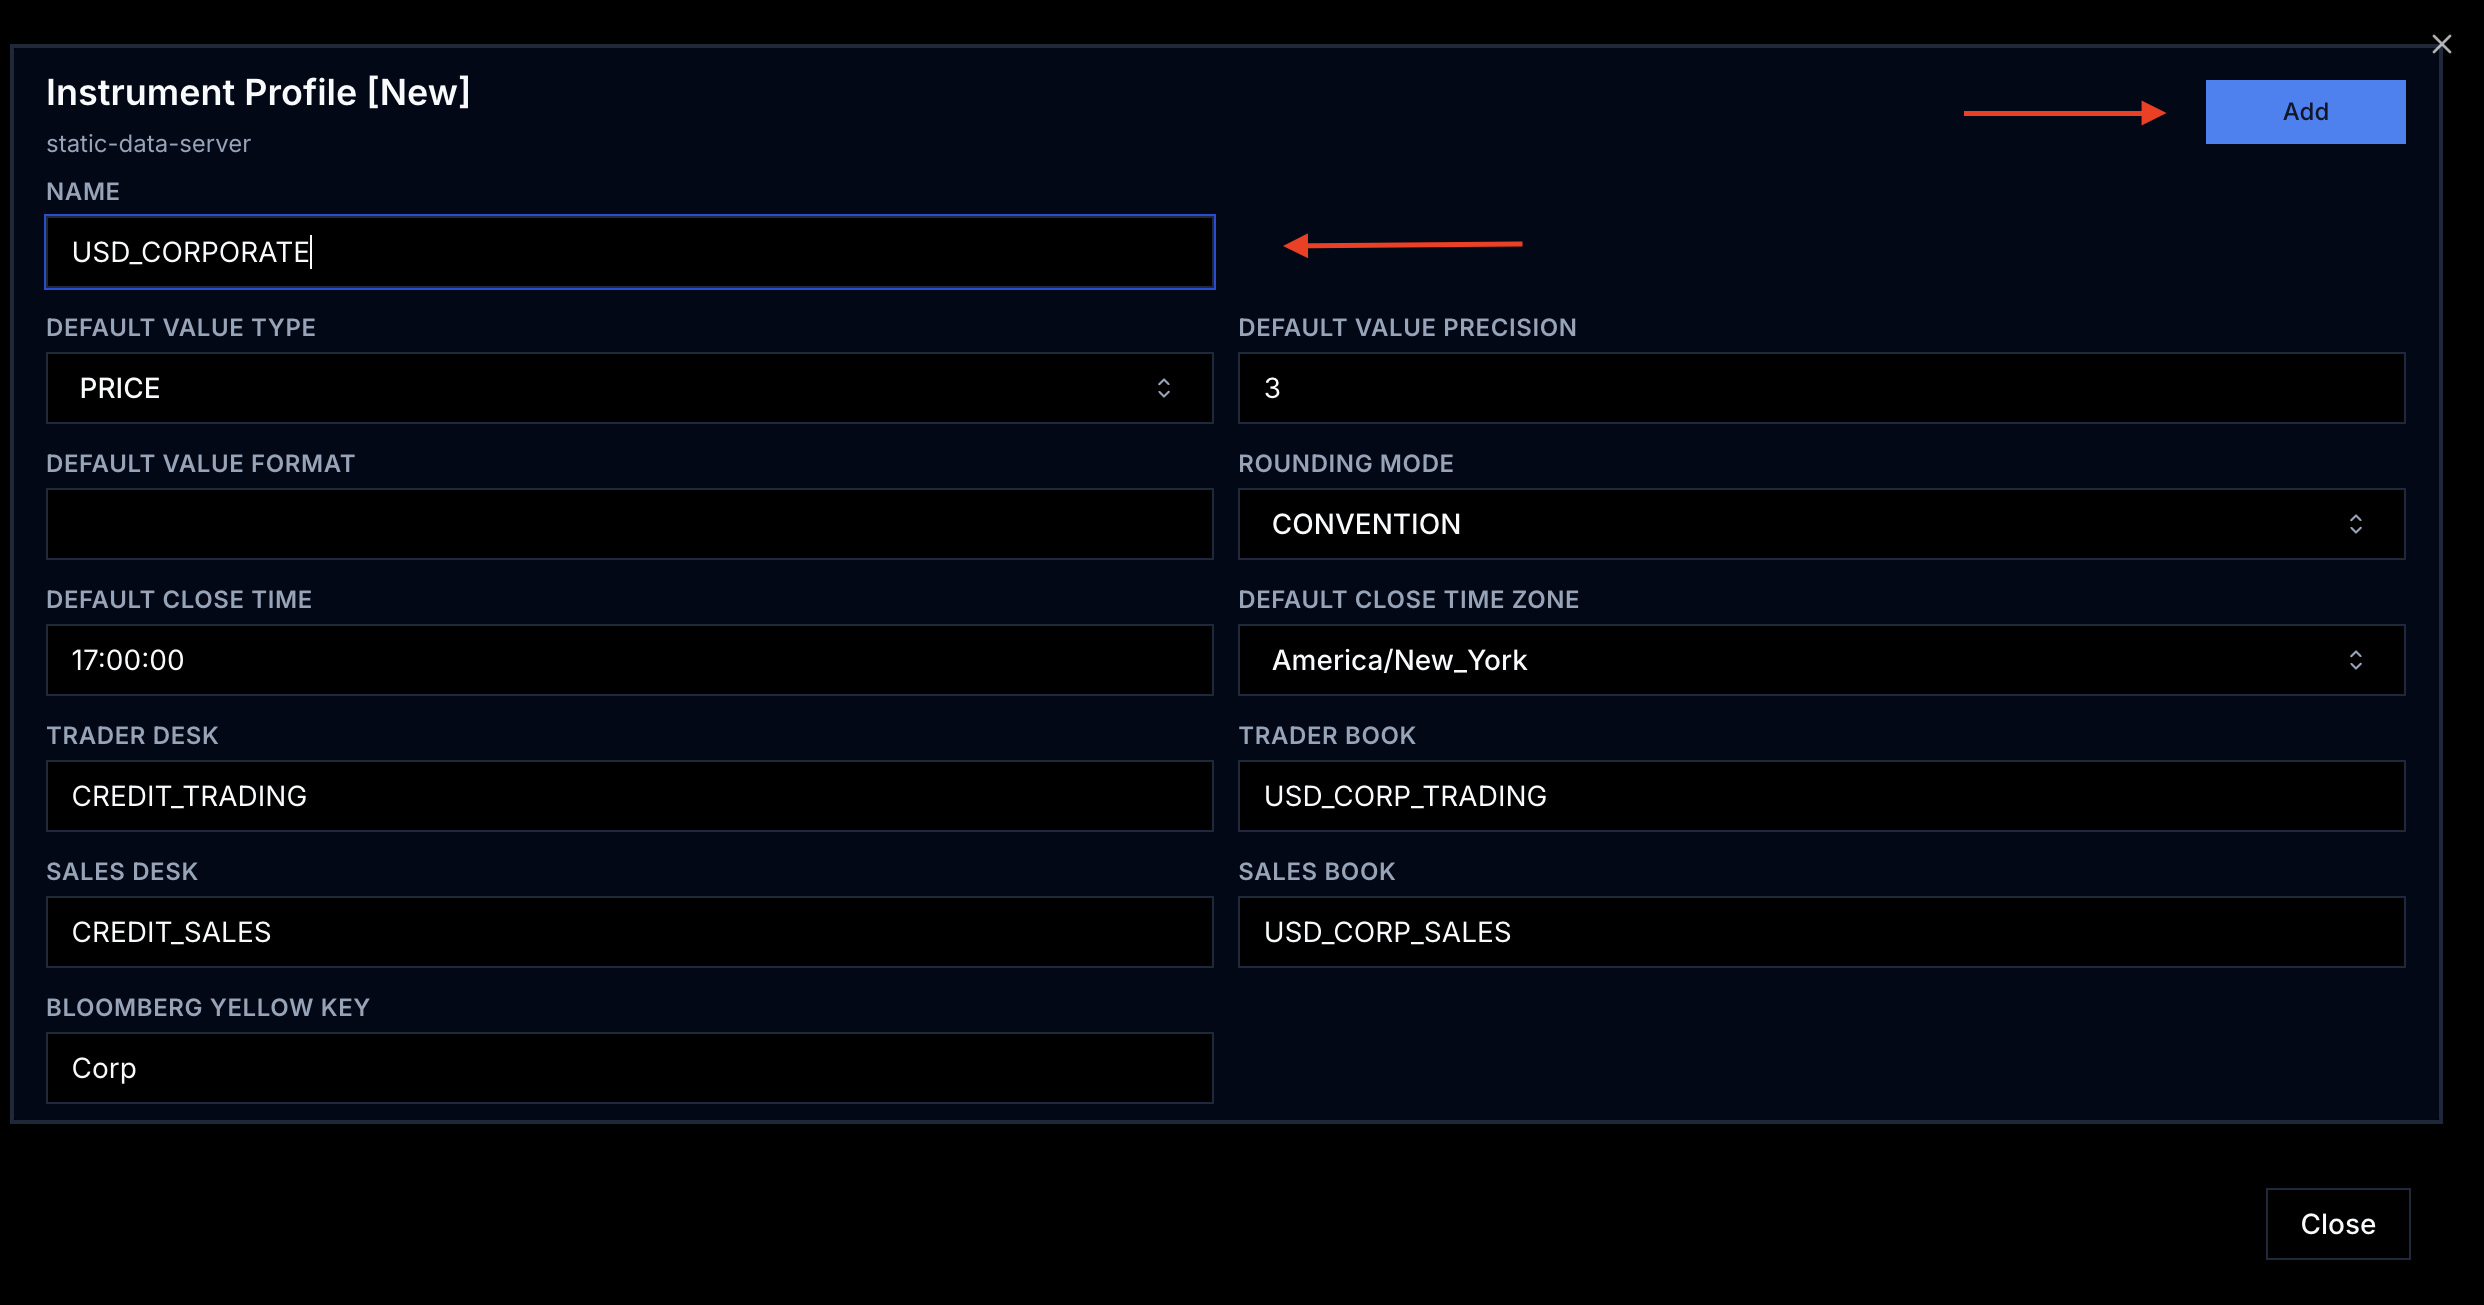The height and width of the screenshot is (1305, 2484).
Task: Click the DEFAULT VALUE FORMAT label
Action: click(200, 464)
